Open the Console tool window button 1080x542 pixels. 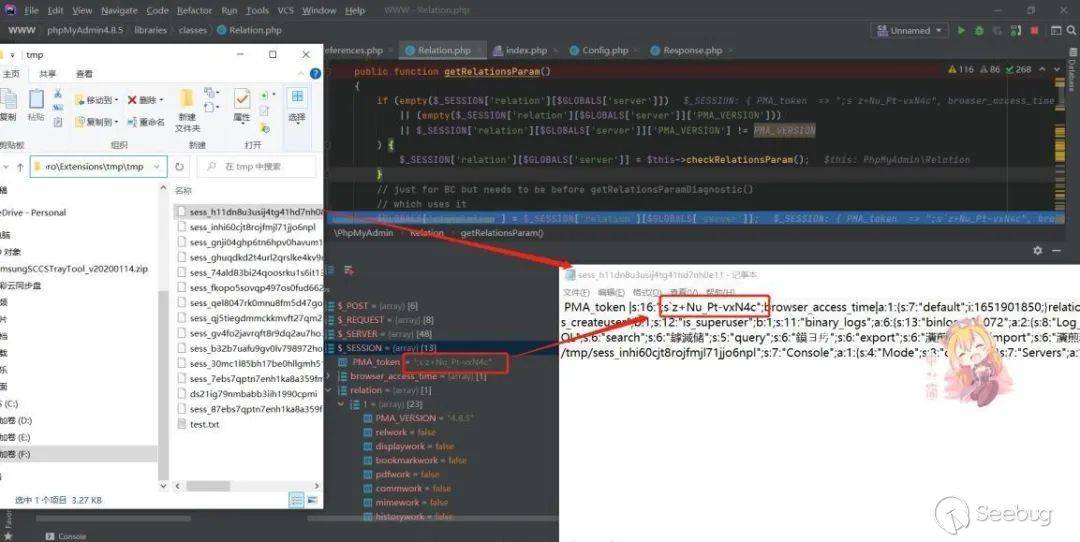tap(71, 536)
